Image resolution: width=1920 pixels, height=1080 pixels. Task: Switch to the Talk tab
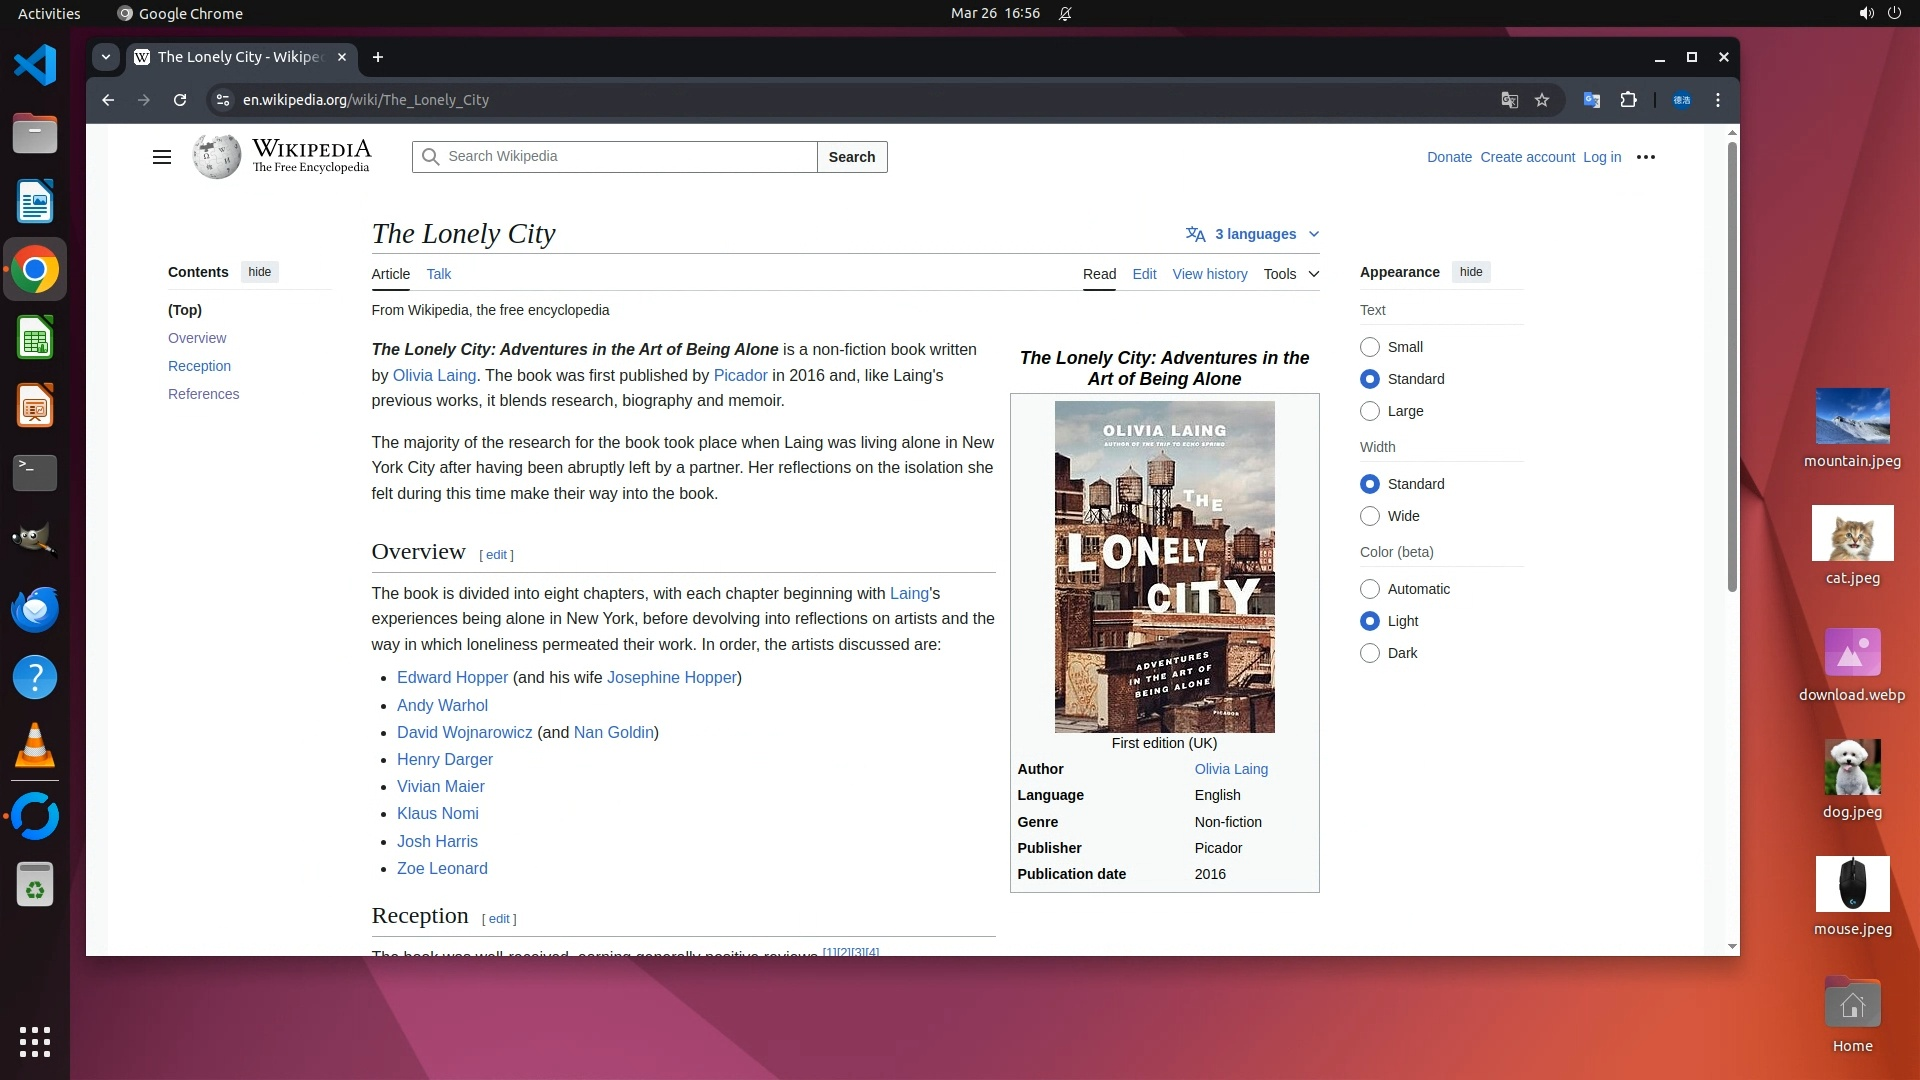point(438,274)
